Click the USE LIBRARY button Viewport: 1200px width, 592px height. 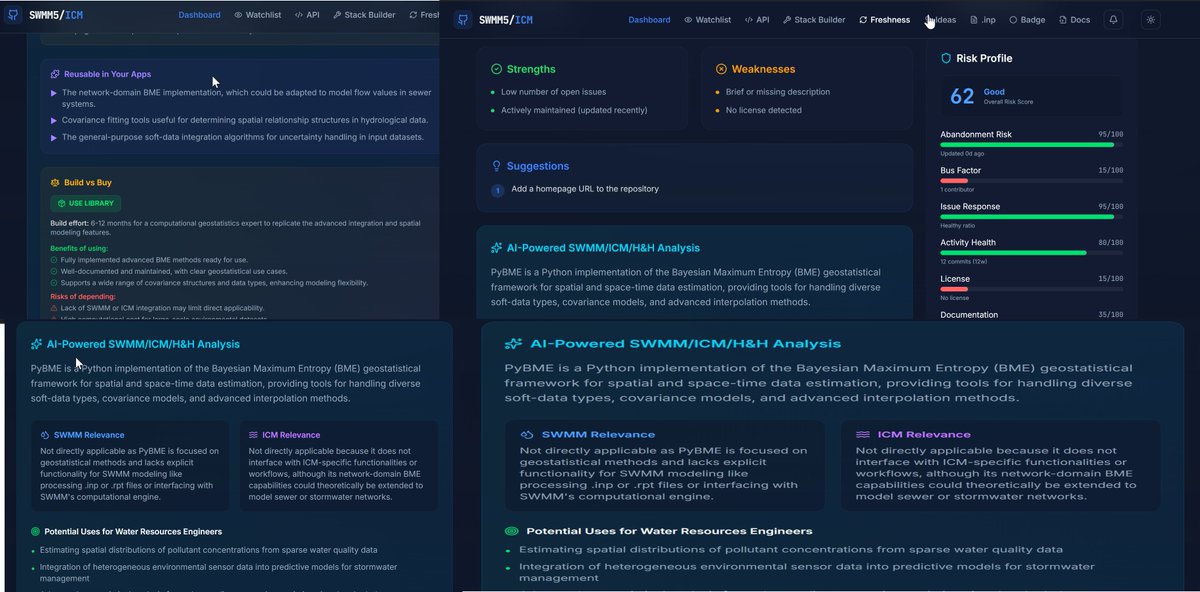pyautogui.click(x=86, y=203)
